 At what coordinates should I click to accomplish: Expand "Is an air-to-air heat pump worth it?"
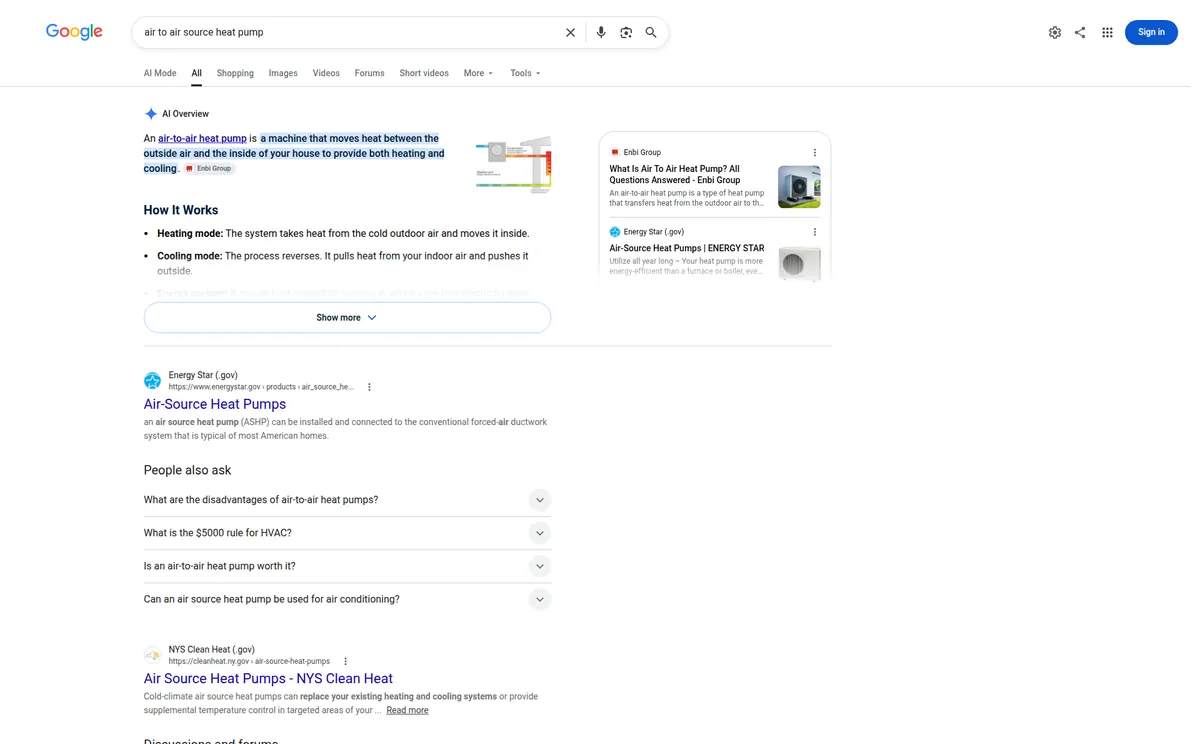(x=347, y=566)
